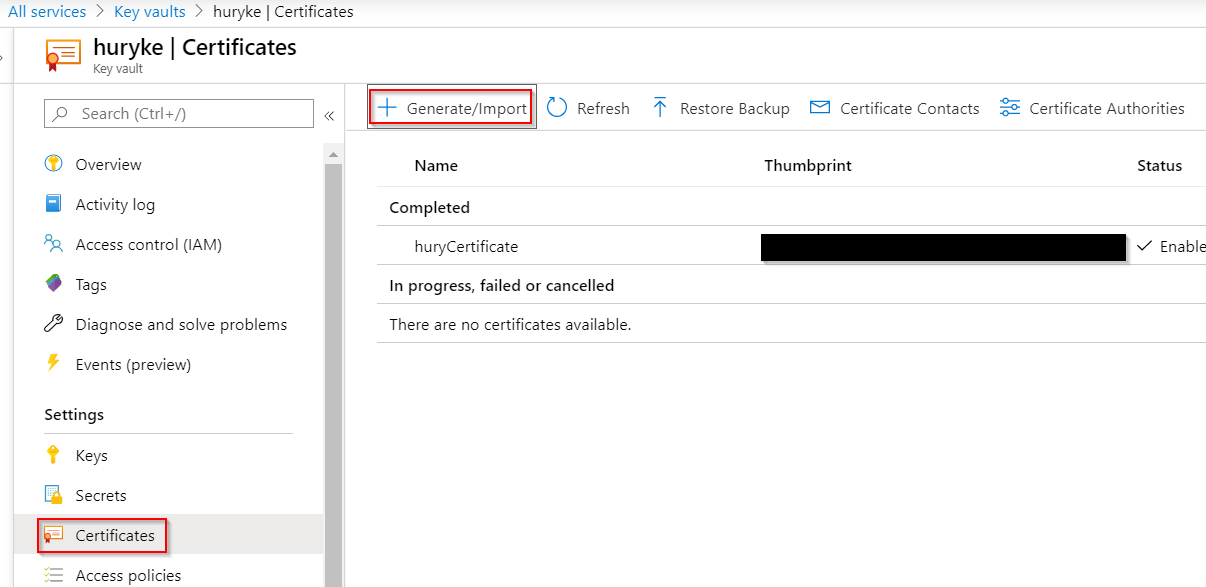Click the Certificates sidebar icon
Screen dimensions: 1206x587
pos(54,535)
